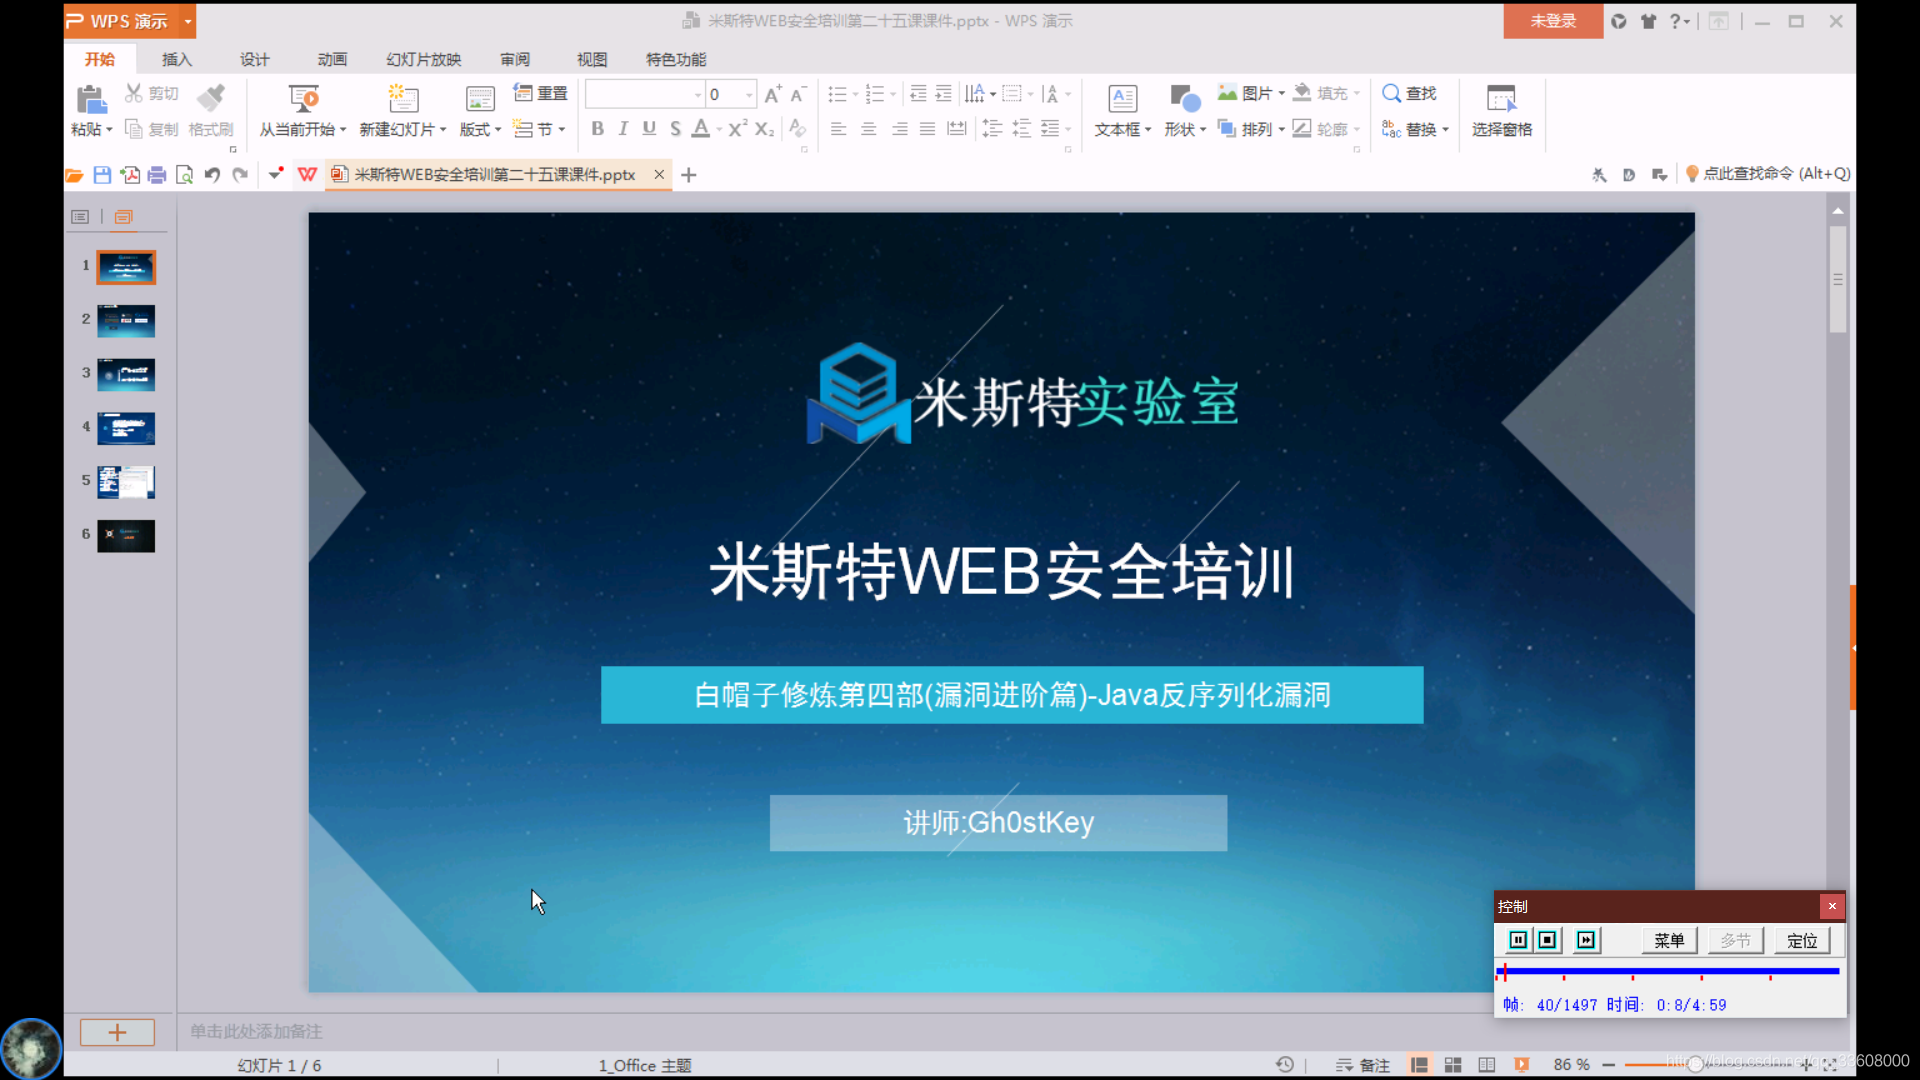Select slide 4 thumbnail in the sidebar
Screen dimensions: 1920x1080
click(126, 428)
